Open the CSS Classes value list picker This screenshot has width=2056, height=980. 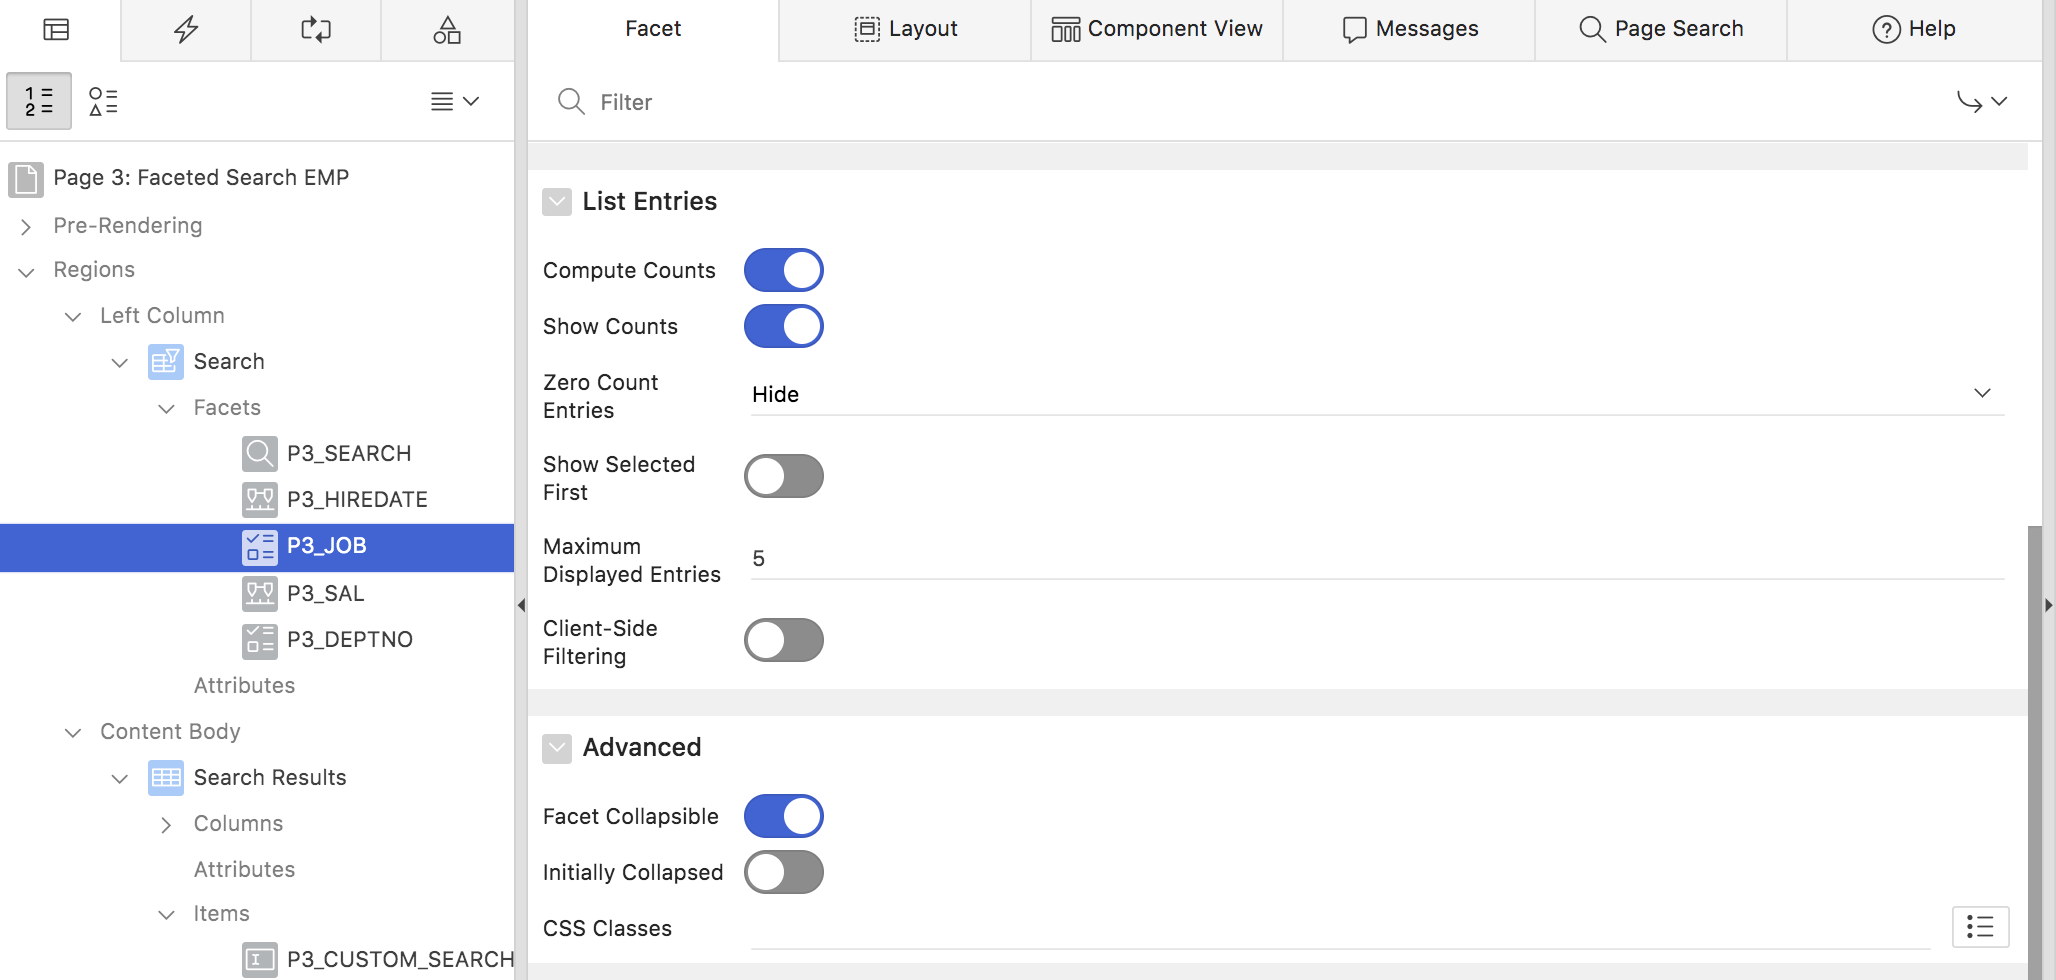point(1980,927)
